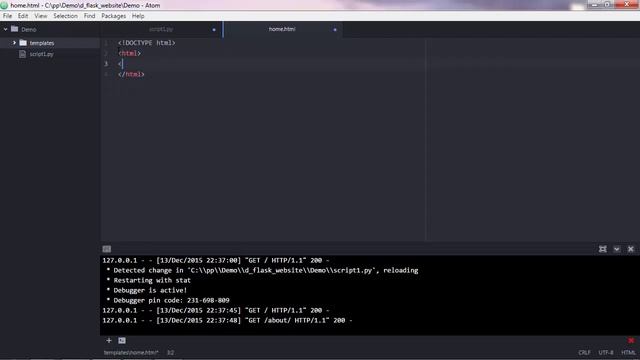This screenshot has height=360, width=640.
Task: Change HTML grammar selector
Action: pyautogui.click(x=629, y=353)
